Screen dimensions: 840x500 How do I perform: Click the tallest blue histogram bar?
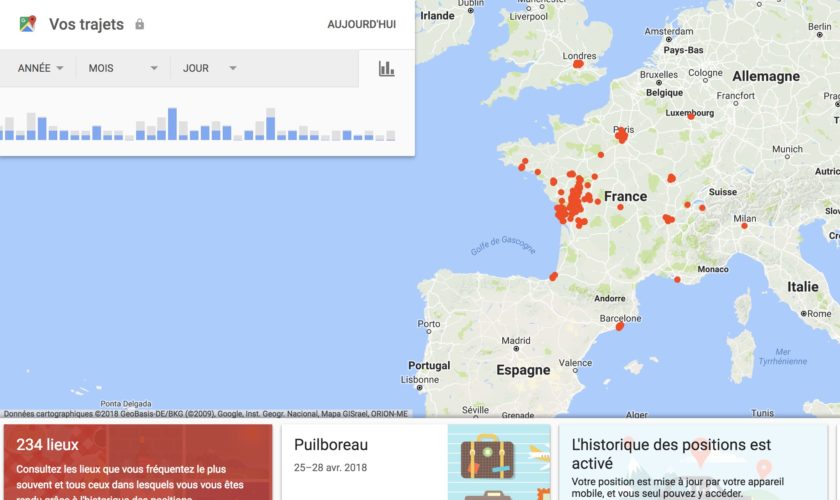tap(172, 124)
